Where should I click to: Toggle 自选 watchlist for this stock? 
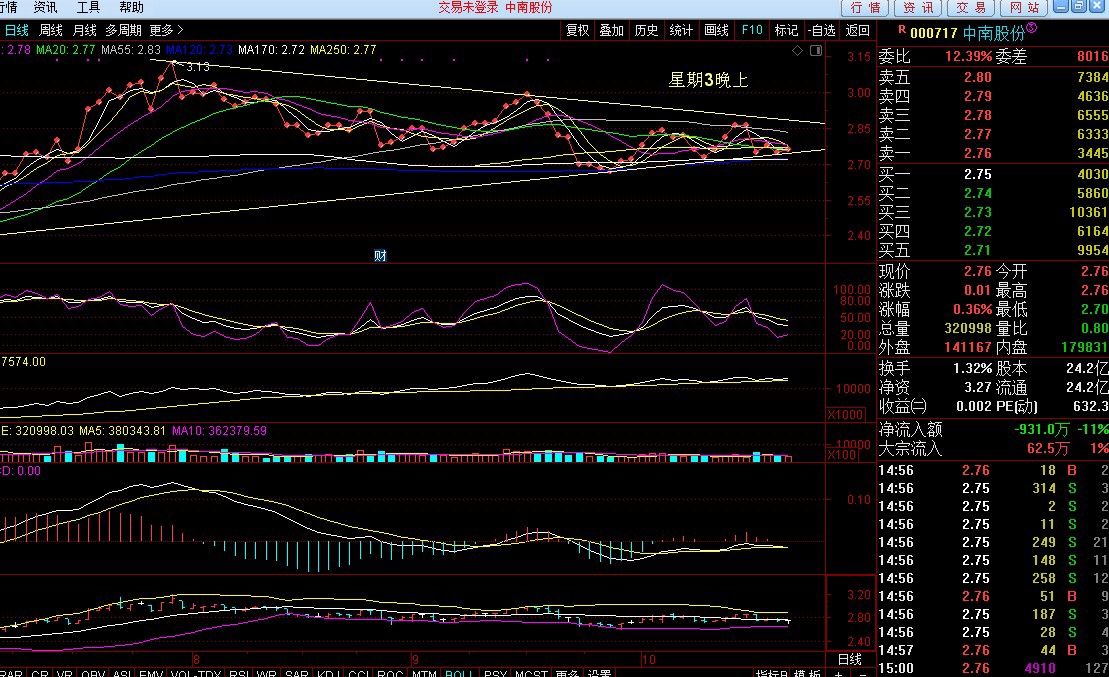click(821, 30)
